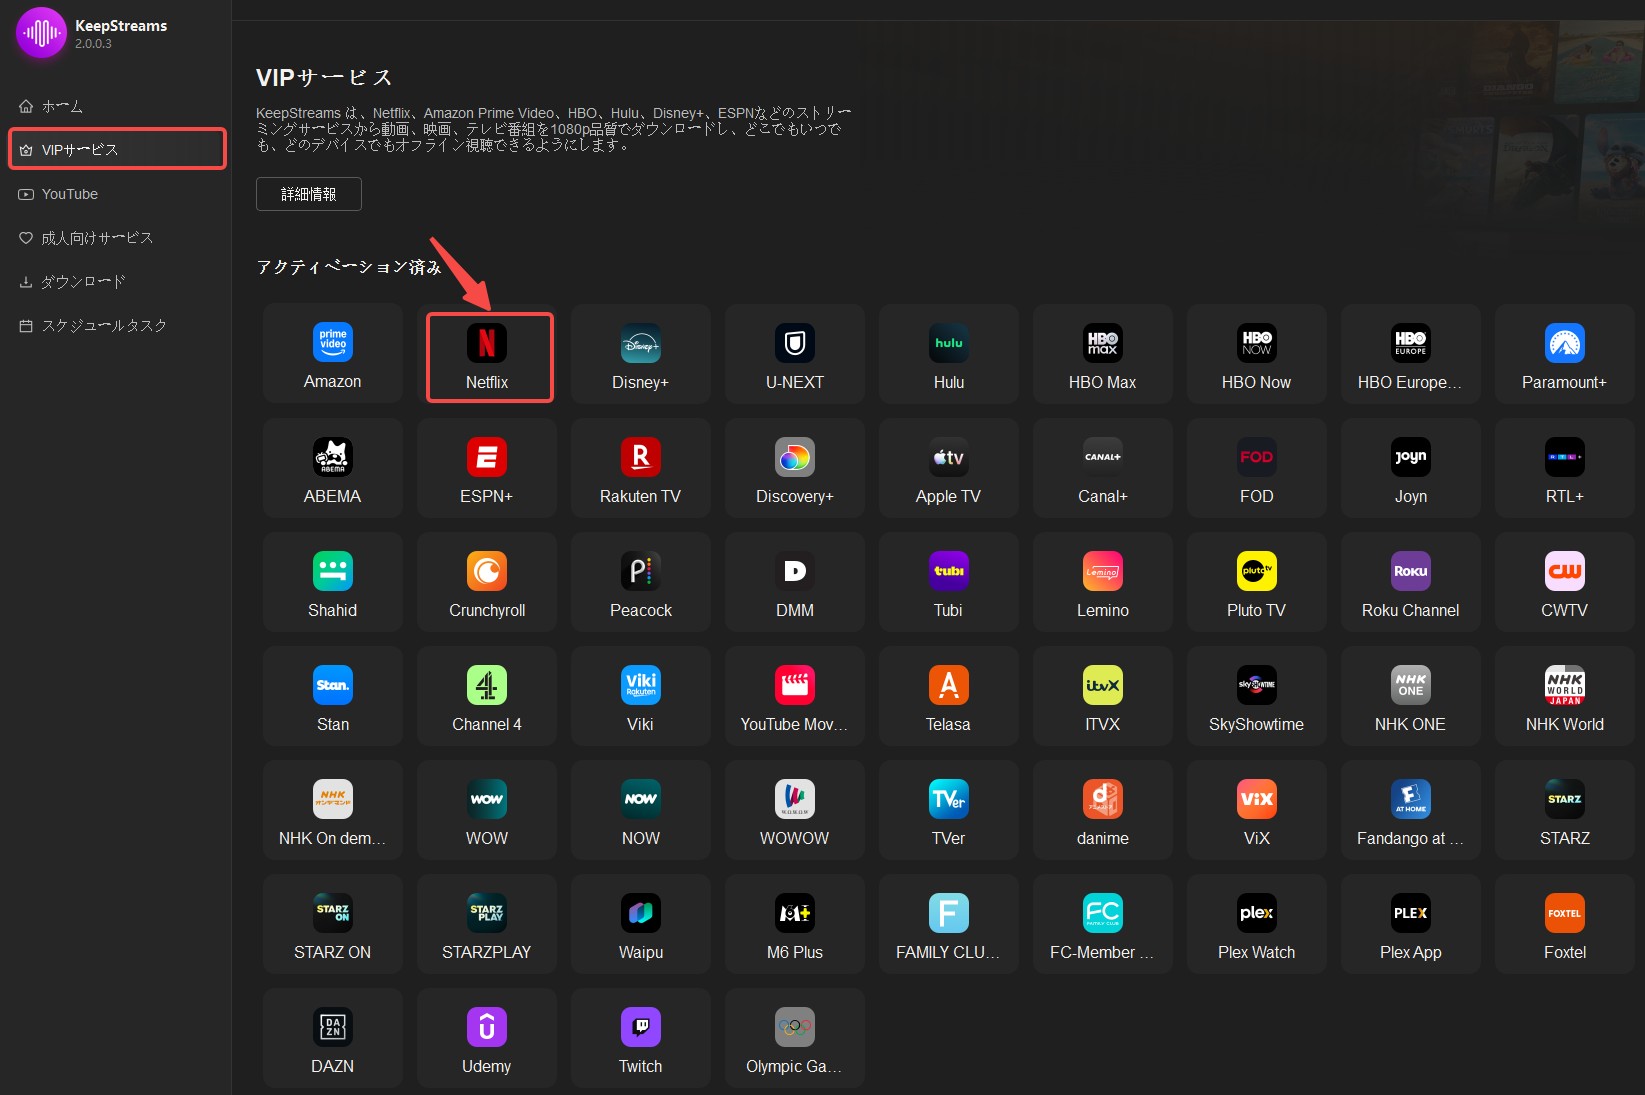This screenshot has height=1095, width=1645.
Task: Open the TVer service tile
Action: [x=949, y=810]
